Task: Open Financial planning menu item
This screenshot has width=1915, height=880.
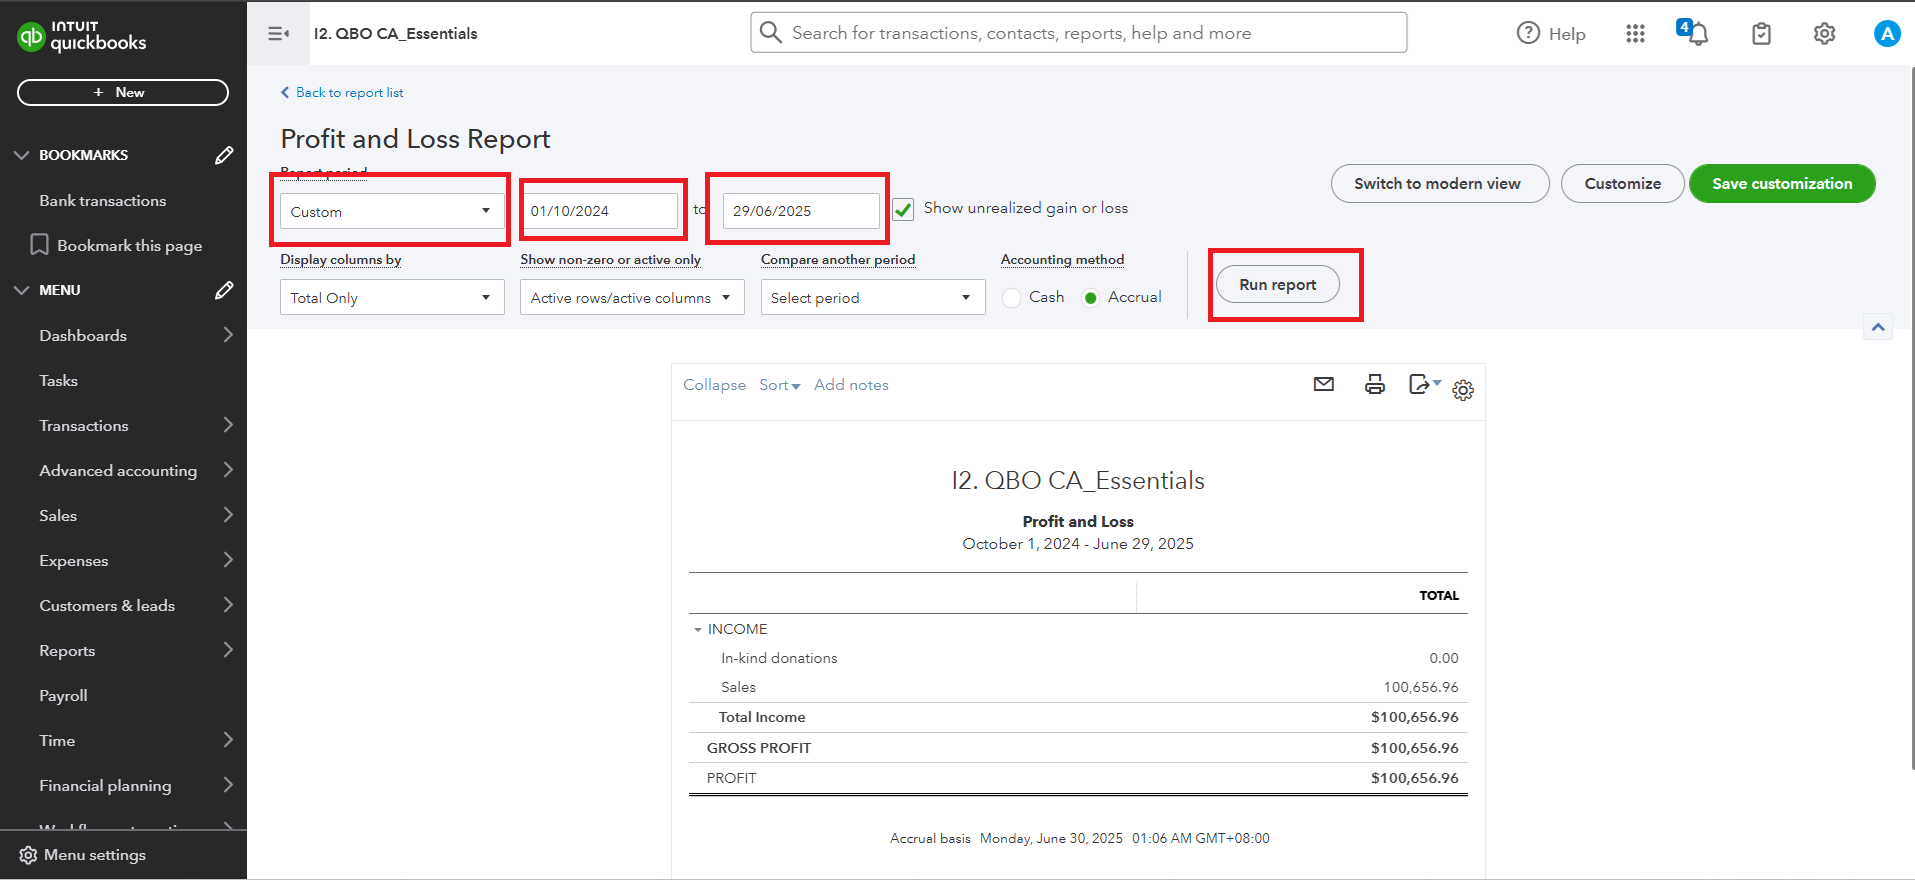Action: coord(105,785)
